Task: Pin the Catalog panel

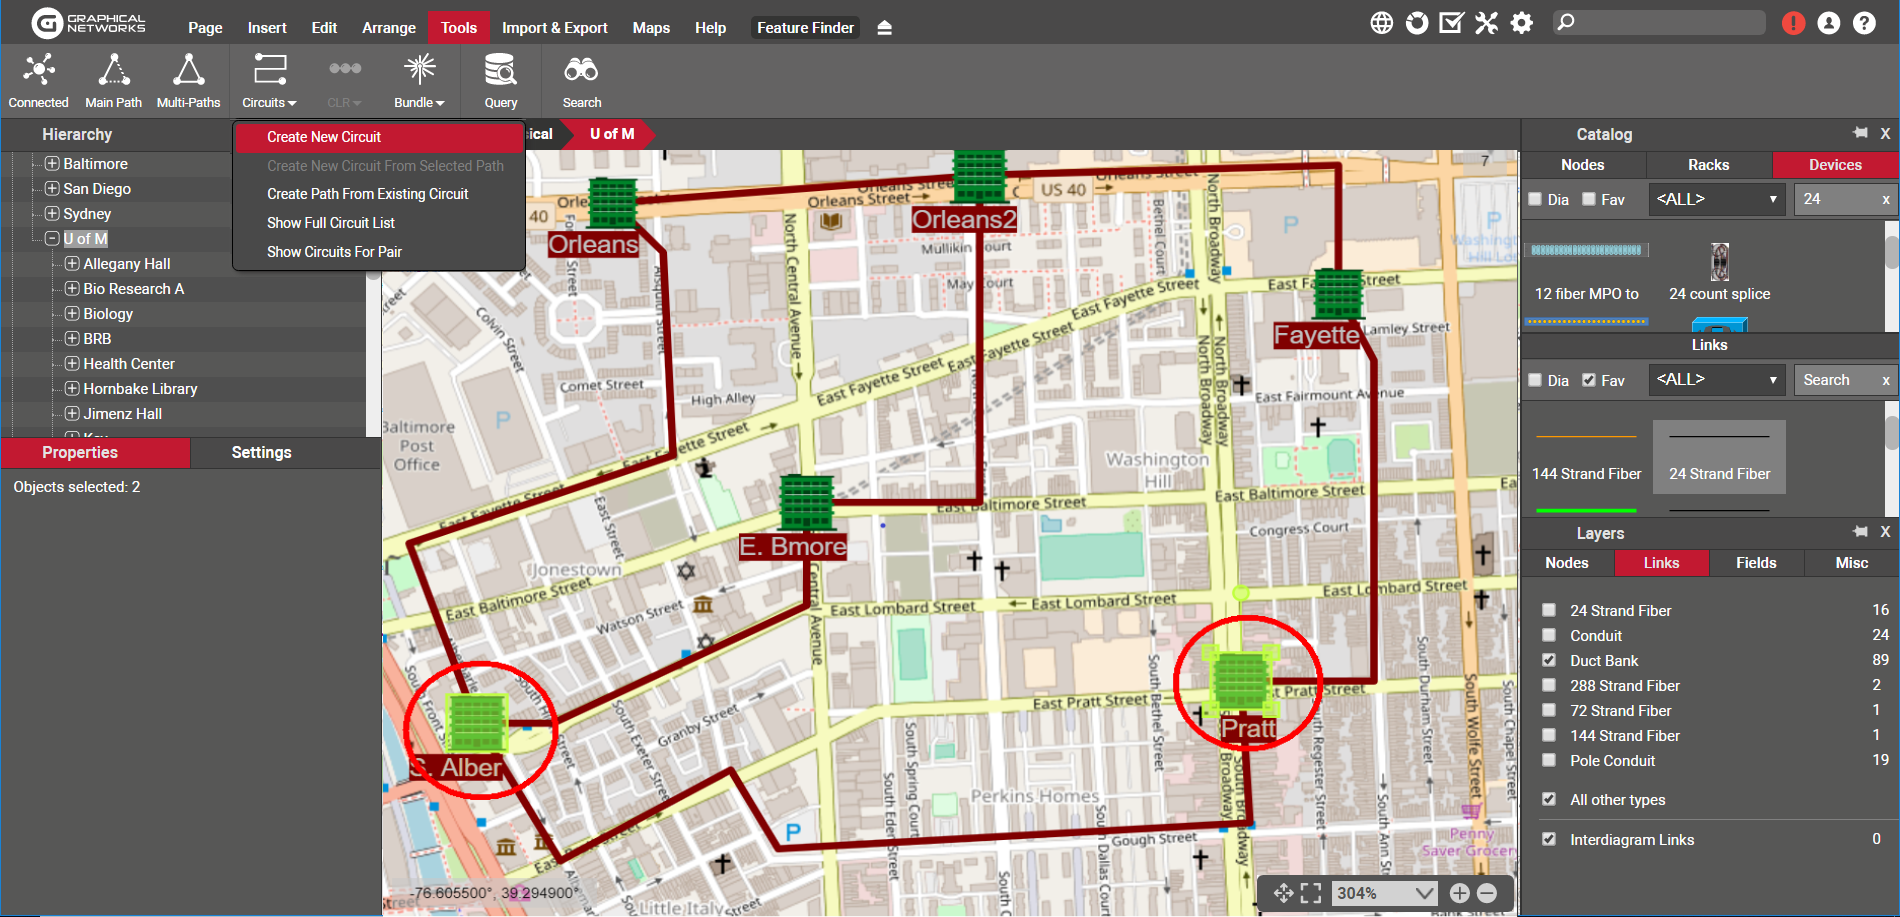Action: point(1860,133)
